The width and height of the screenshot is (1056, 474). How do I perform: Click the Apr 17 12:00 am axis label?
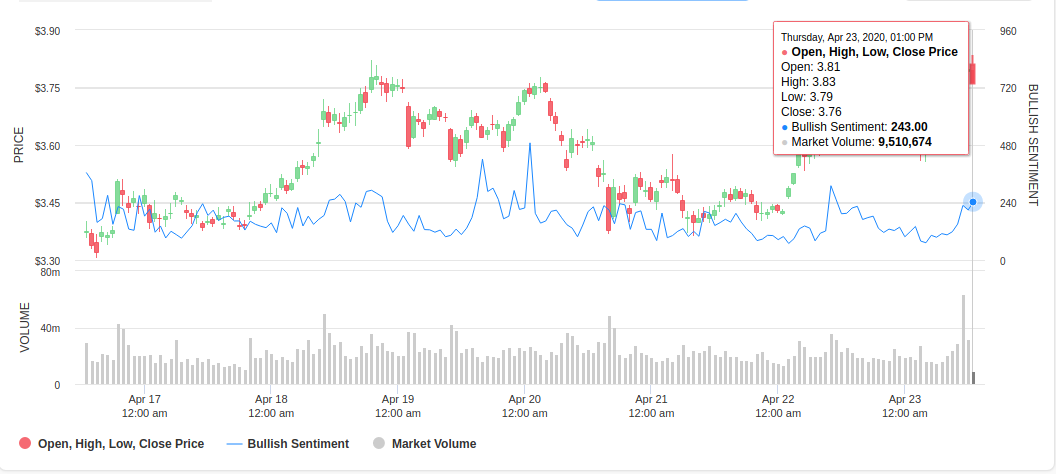[145, 405]
